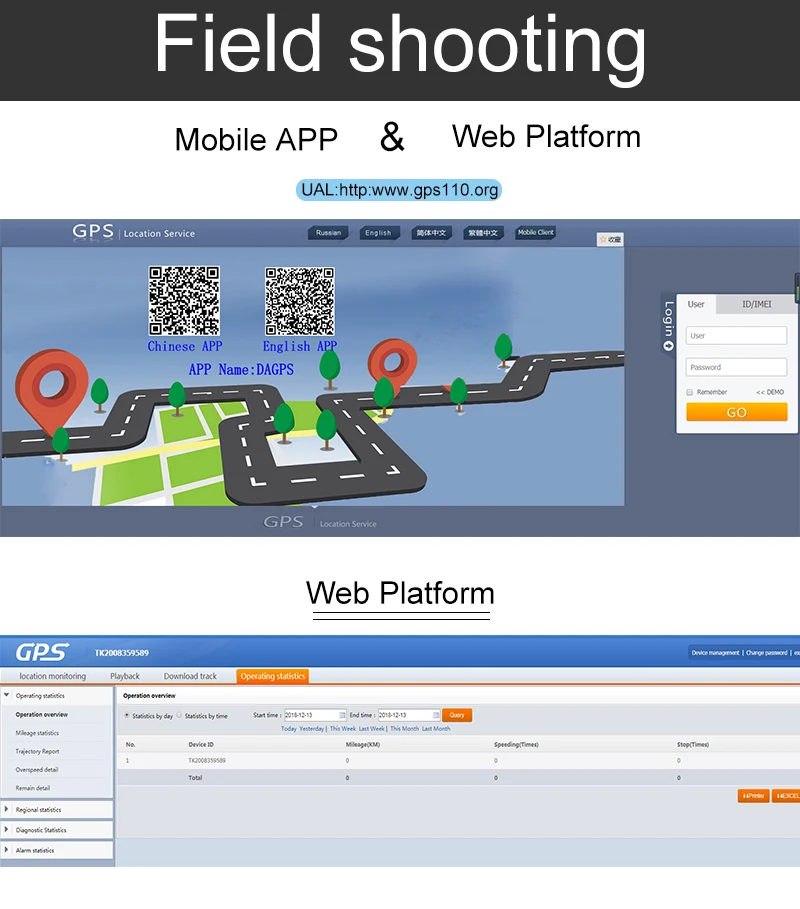This screenshot has width=800, height=909.
Task: Click device ID TK2008359589 table cell
Action: (x=207, y=761)
